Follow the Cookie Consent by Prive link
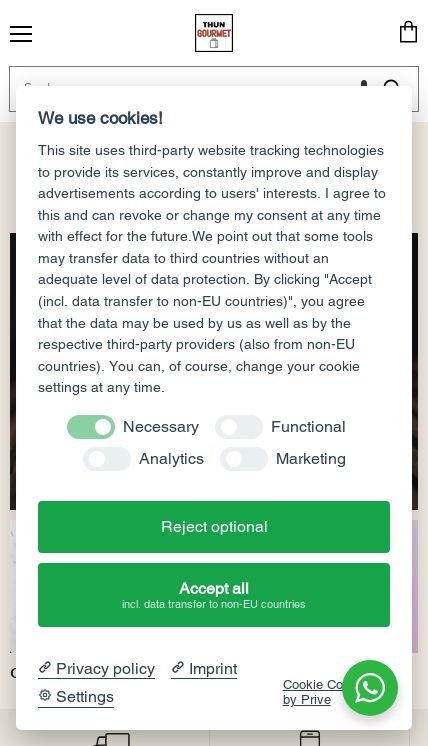This screenshot has height=746, width=428. click(312, 692)
